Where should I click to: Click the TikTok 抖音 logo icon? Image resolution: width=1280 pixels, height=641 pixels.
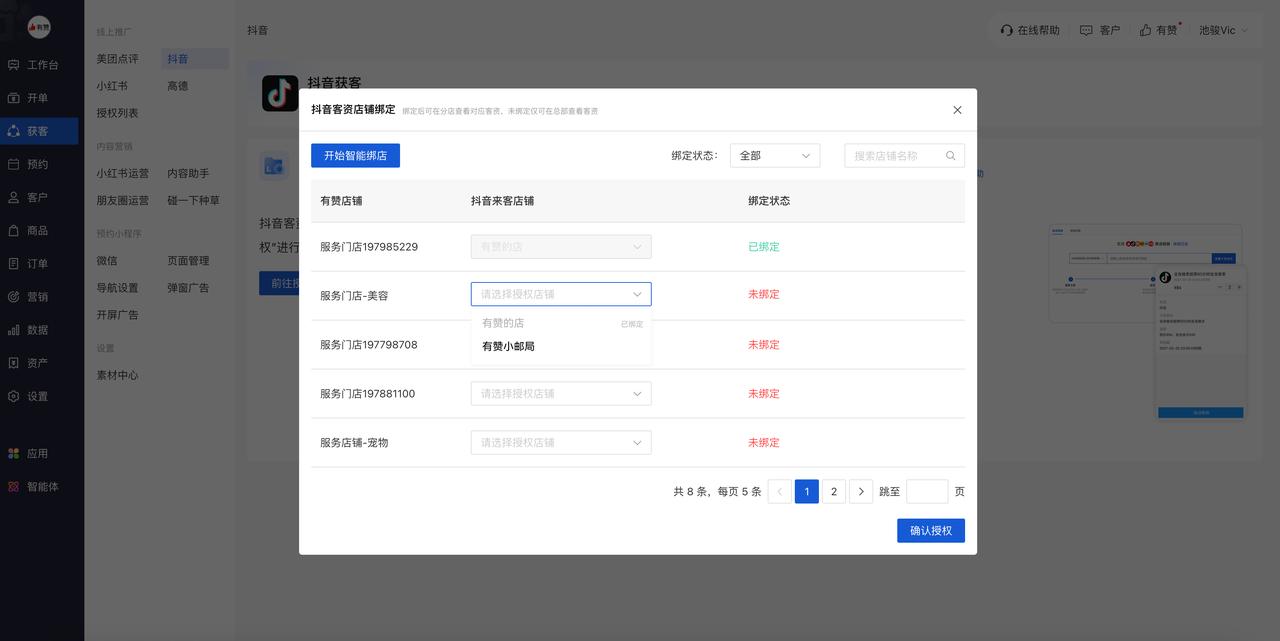coord(280,93)
